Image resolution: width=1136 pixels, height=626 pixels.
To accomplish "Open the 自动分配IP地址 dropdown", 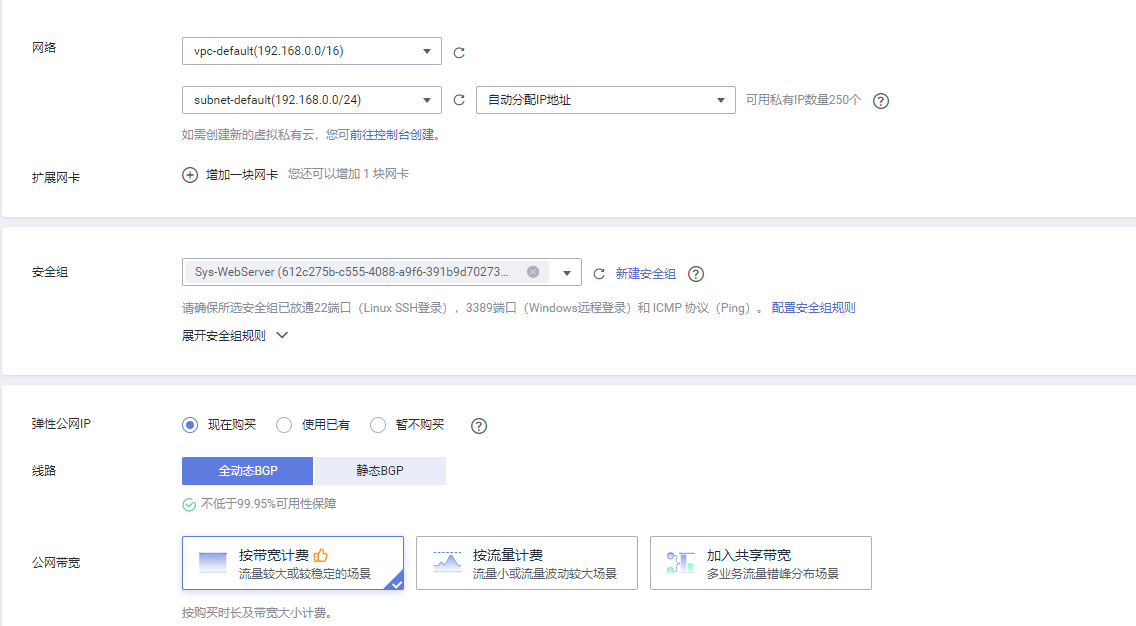I will 606,100.
